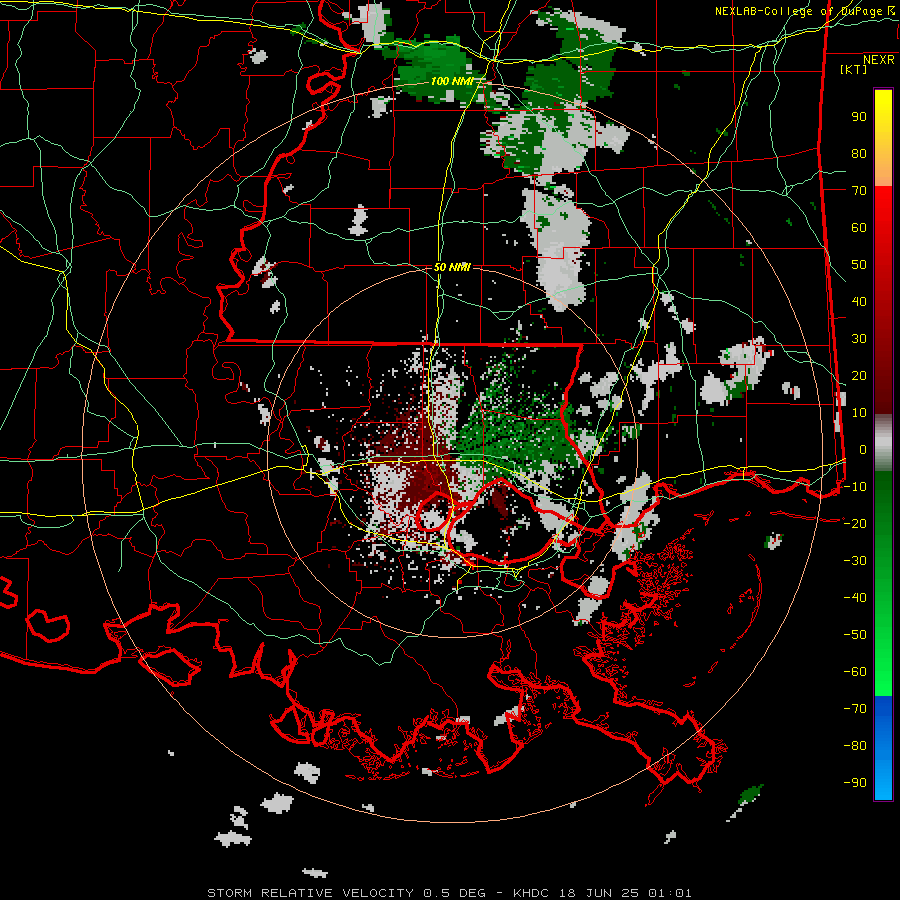Click the -30 value on the velocity scale

pos(855,561)
